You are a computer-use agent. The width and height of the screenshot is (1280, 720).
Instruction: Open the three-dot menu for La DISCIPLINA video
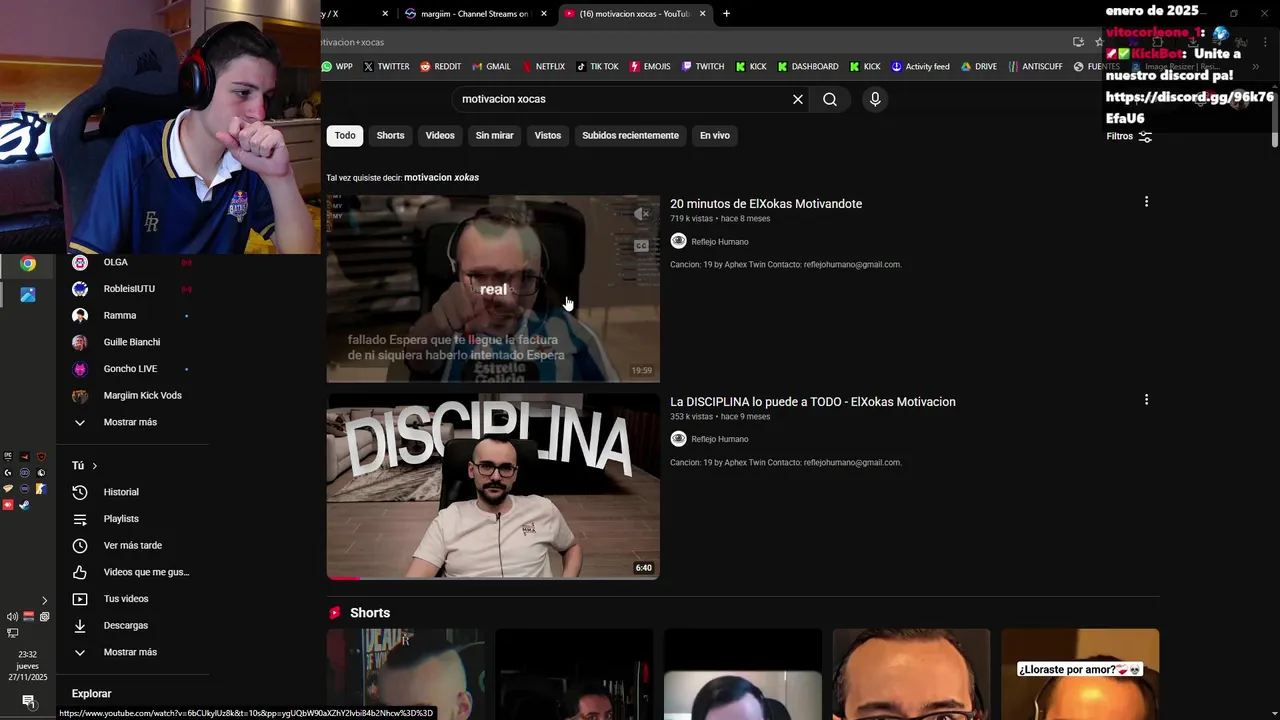coord(1146,400)
